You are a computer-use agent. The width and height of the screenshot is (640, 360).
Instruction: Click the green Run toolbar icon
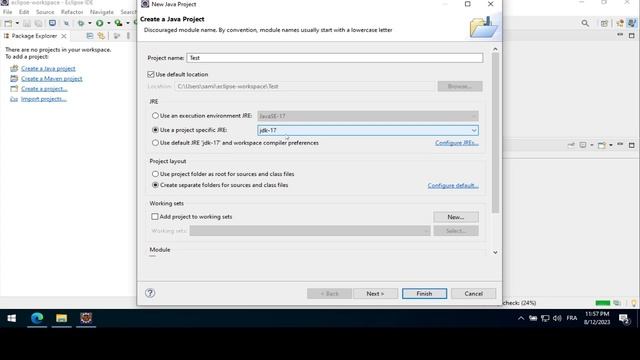(100, 23)
